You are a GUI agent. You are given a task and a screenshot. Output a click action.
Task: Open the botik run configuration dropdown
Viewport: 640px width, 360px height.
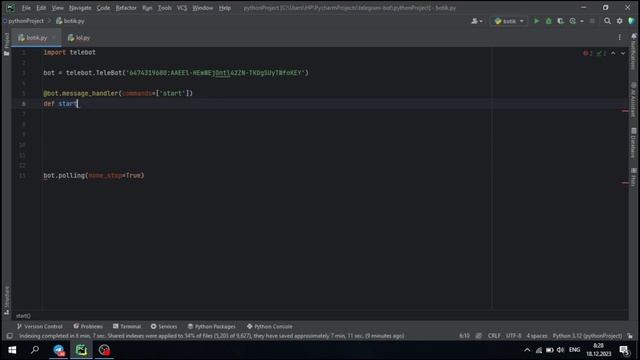tap(509, 21)
